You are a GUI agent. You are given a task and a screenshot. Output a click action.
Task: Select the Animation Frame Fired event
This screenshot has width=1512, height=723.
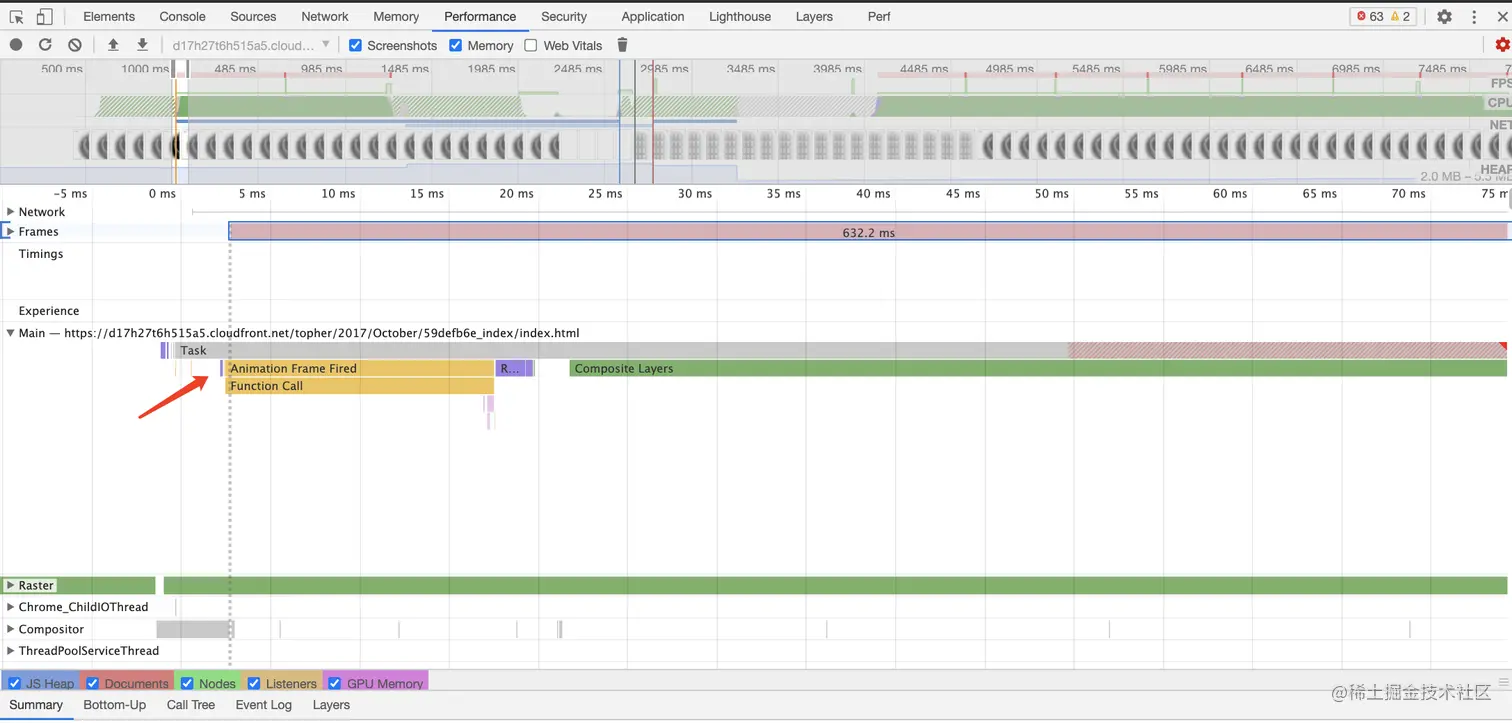[x=360, y=369]
